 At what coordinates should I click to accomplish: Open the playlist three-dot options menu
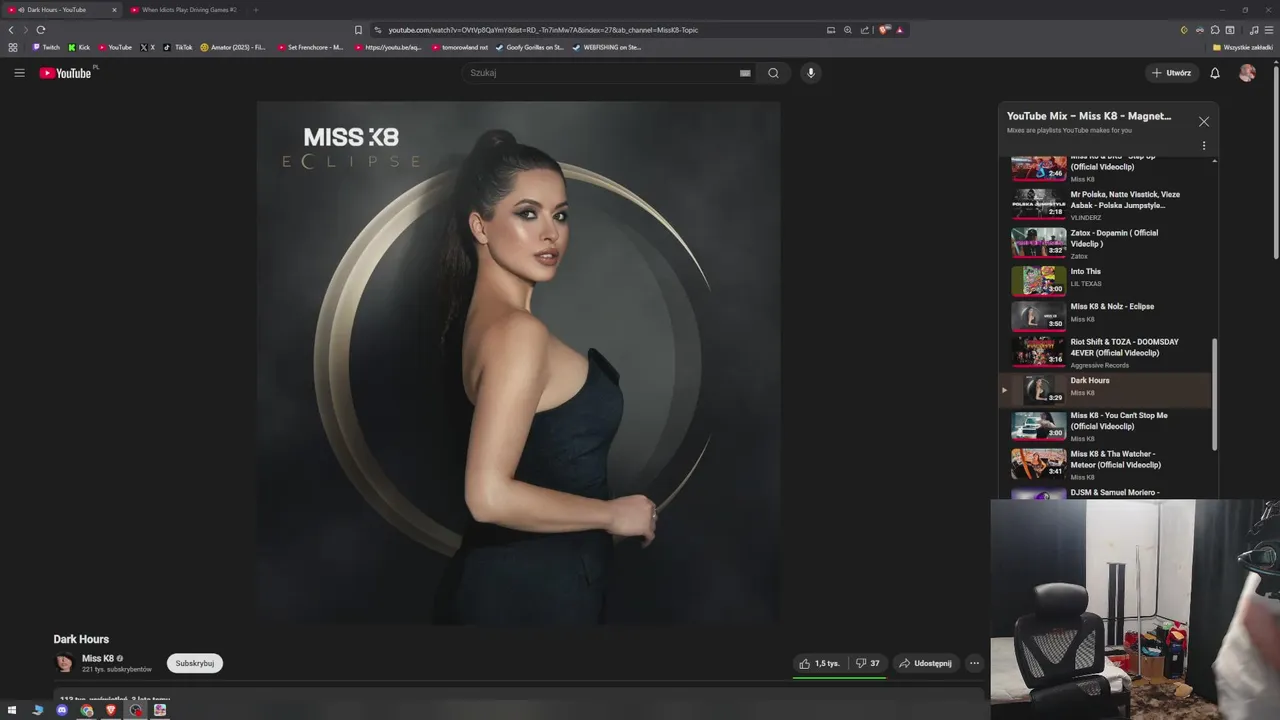[x=1204, y=146]
